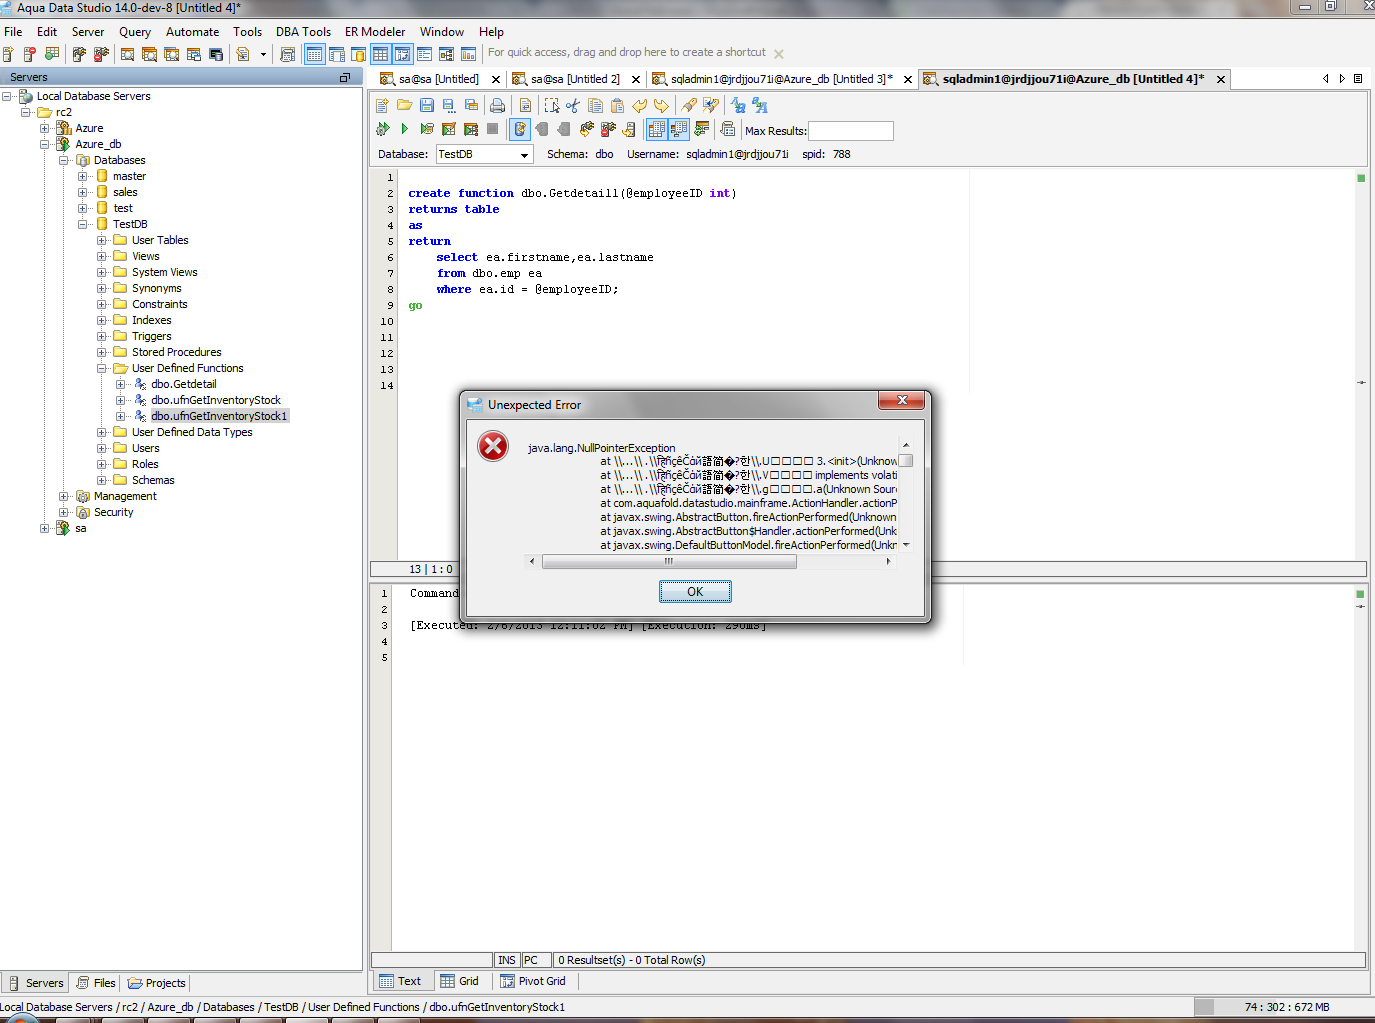Image resolution: width=1375 pixels, height=1023 pixels.
Task: Switch to the Pivot Grid results tab
Action: click(533, 981)
